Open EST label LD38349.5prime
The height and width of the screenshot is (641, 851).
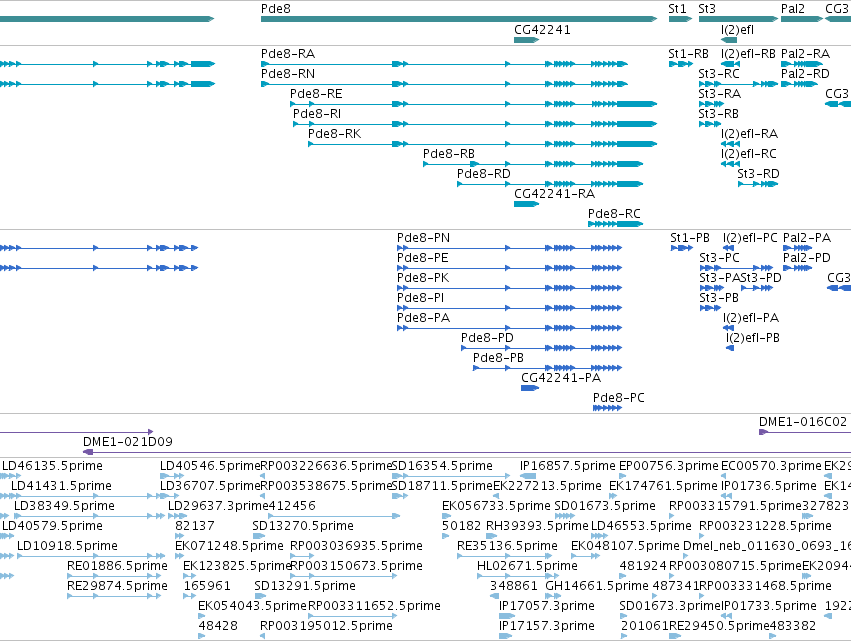64,506
